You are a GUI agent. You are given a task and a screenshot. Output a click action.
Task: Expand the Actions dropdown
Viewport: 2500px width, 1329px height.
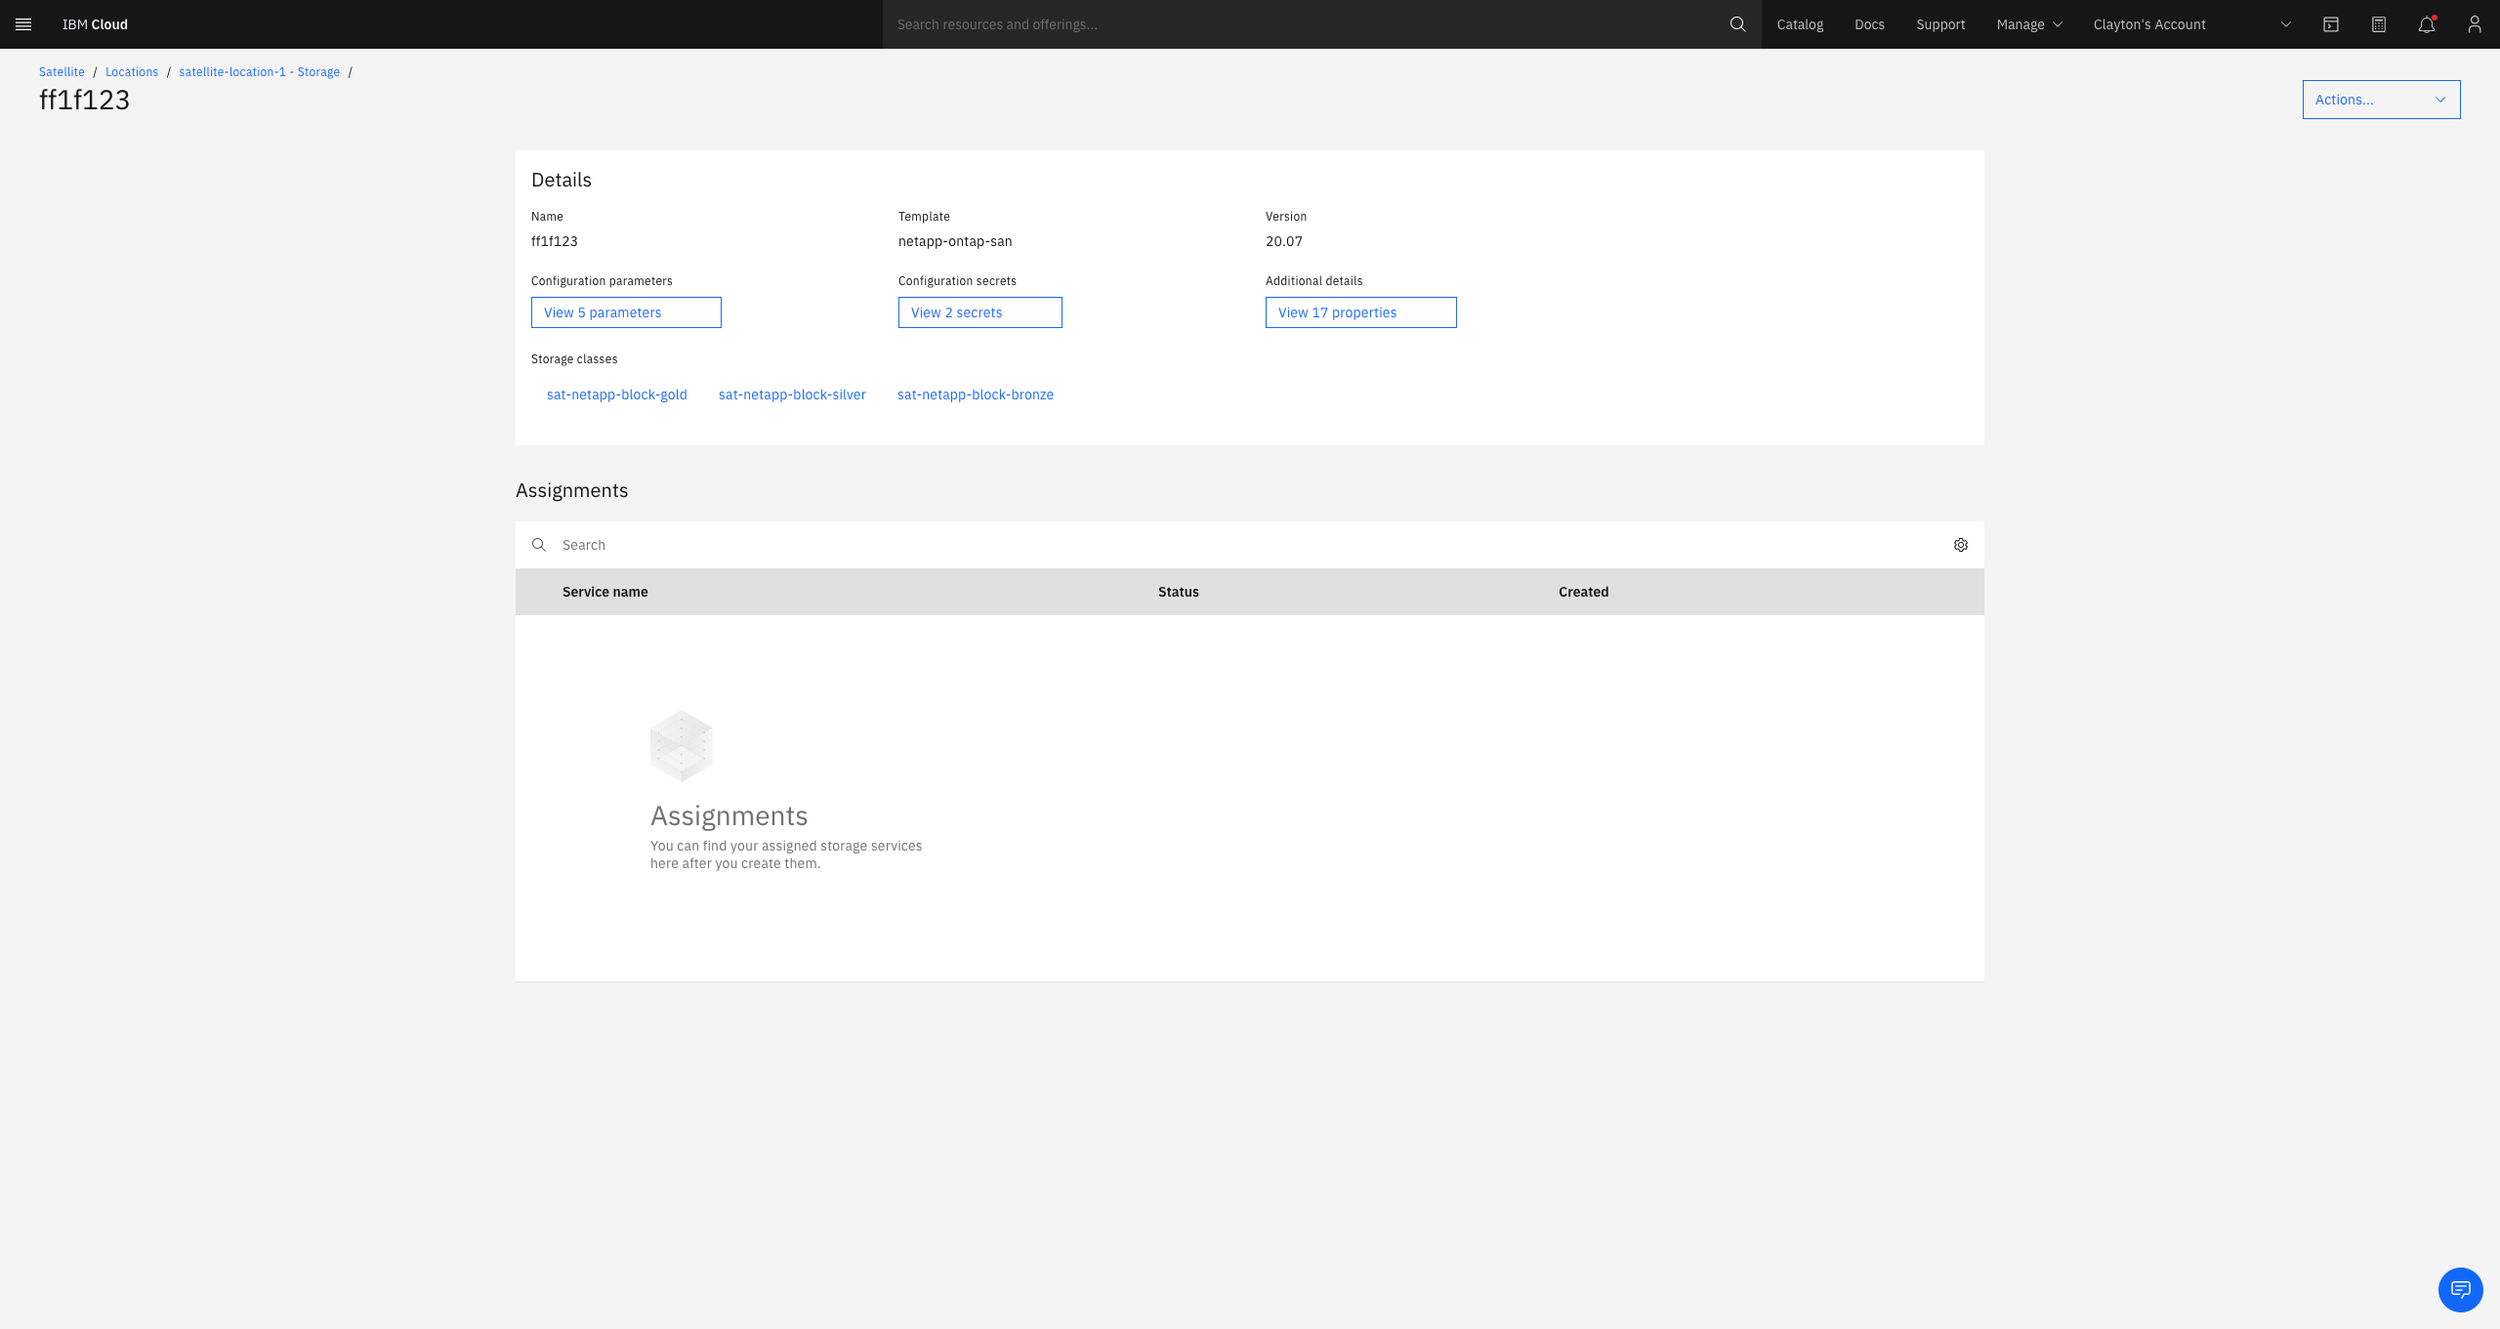coord(2380,99)
